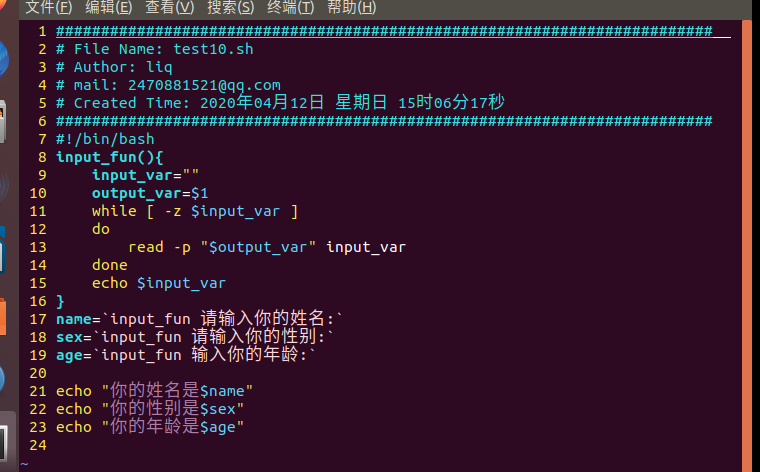This screenshot has width=760, height=472.
Task: Open the 文件(F) menu
Action: tap(48, 8)
